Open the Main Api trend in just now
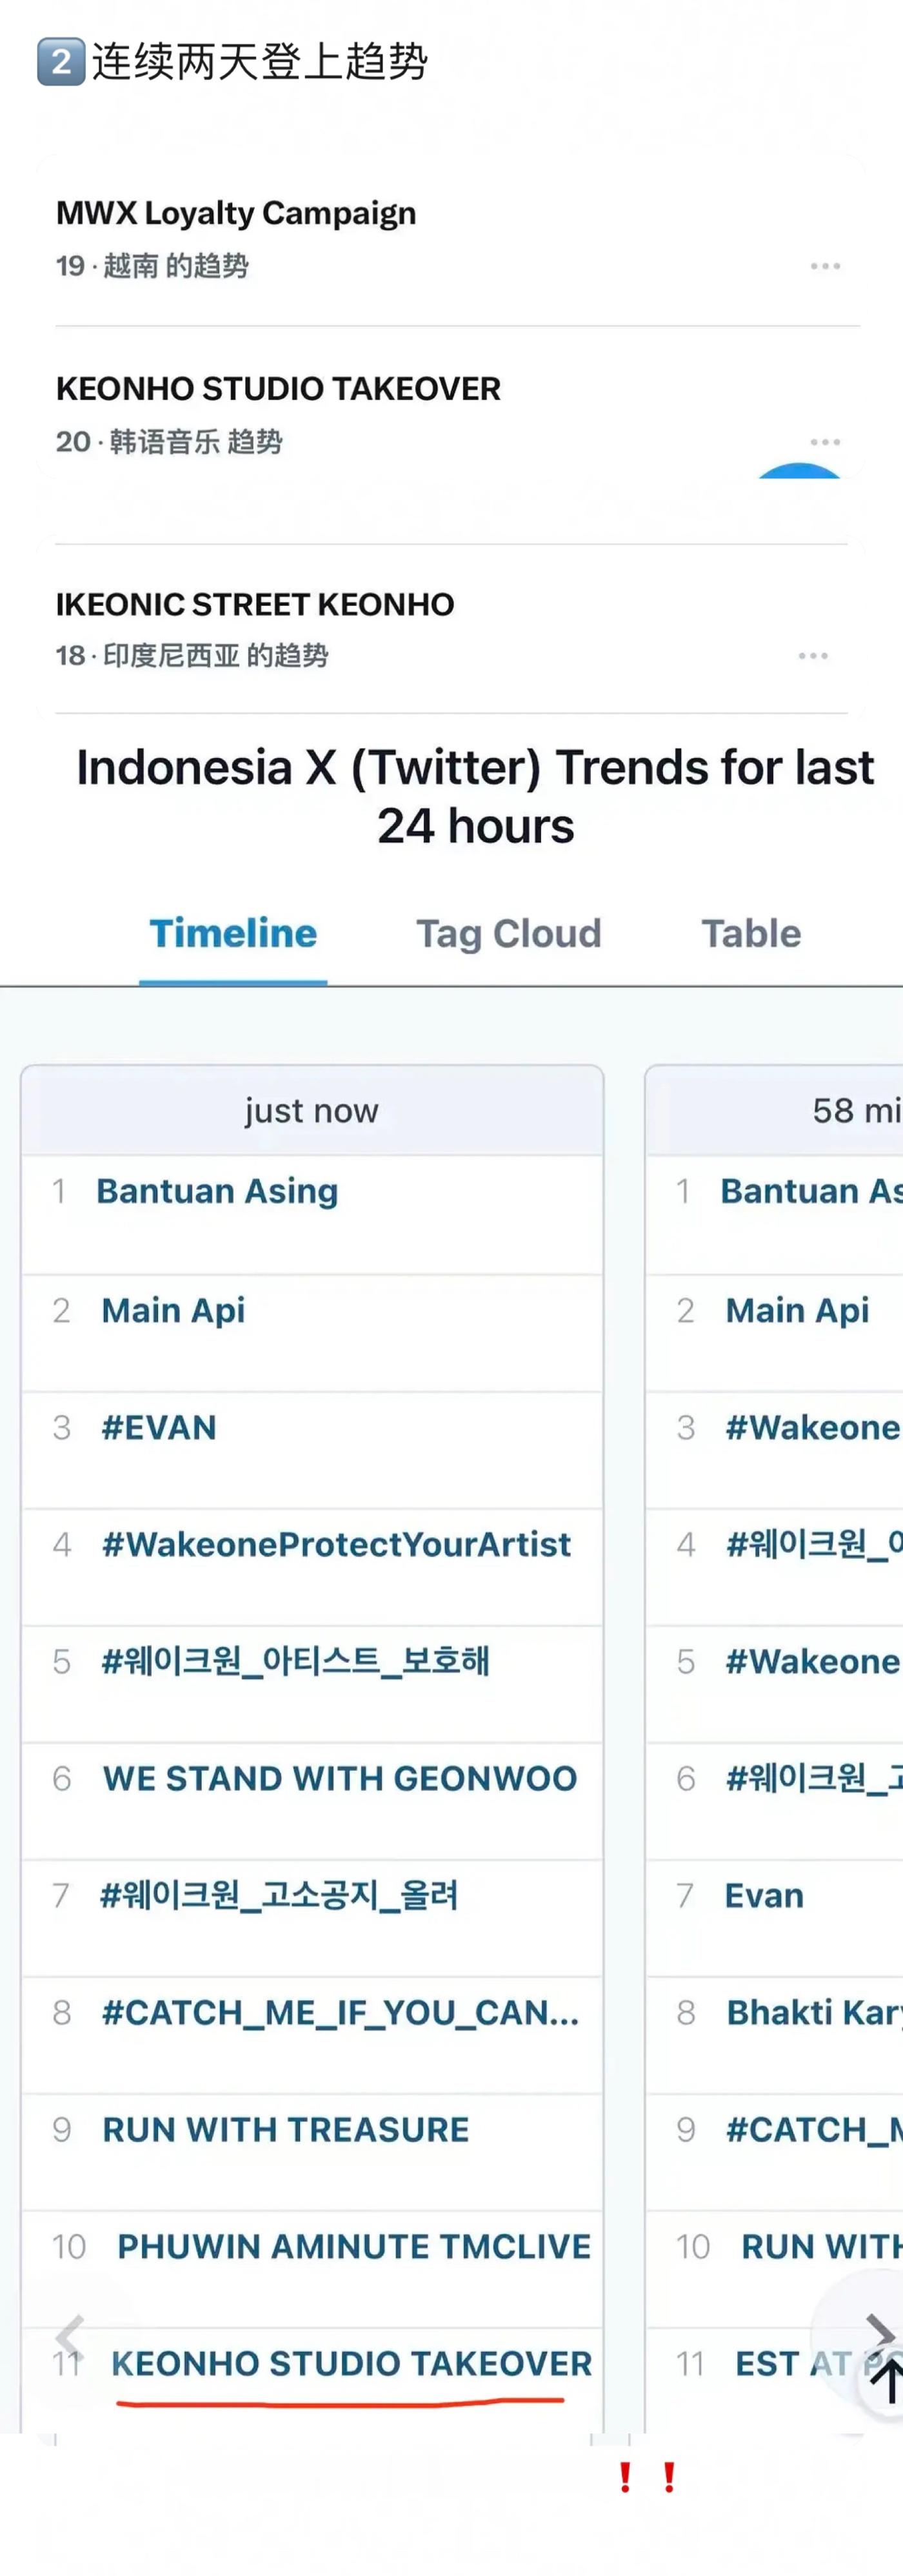Screen dimensions: 903x2576 point(173,1310)
